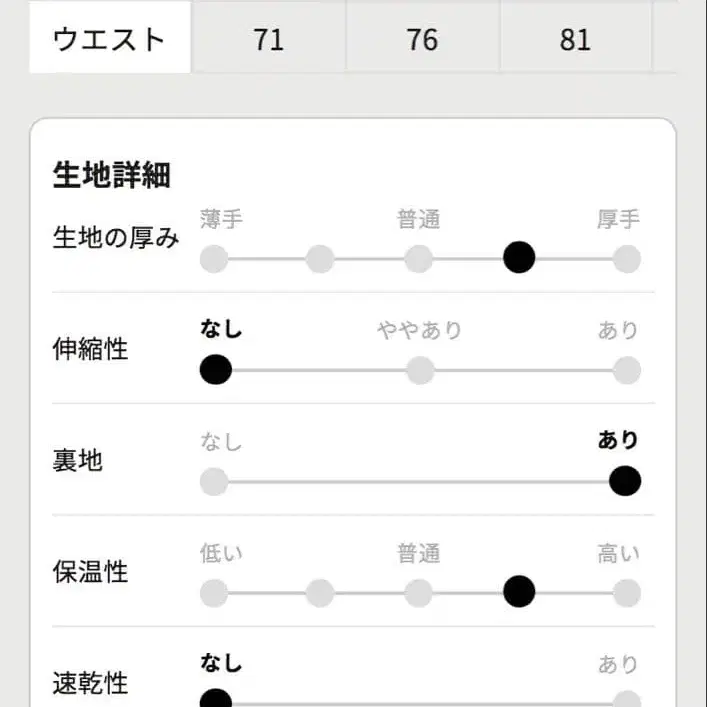Select あり dot for 裏地
The width and height of the screenshot is (707, 707).
pos(624,481)
